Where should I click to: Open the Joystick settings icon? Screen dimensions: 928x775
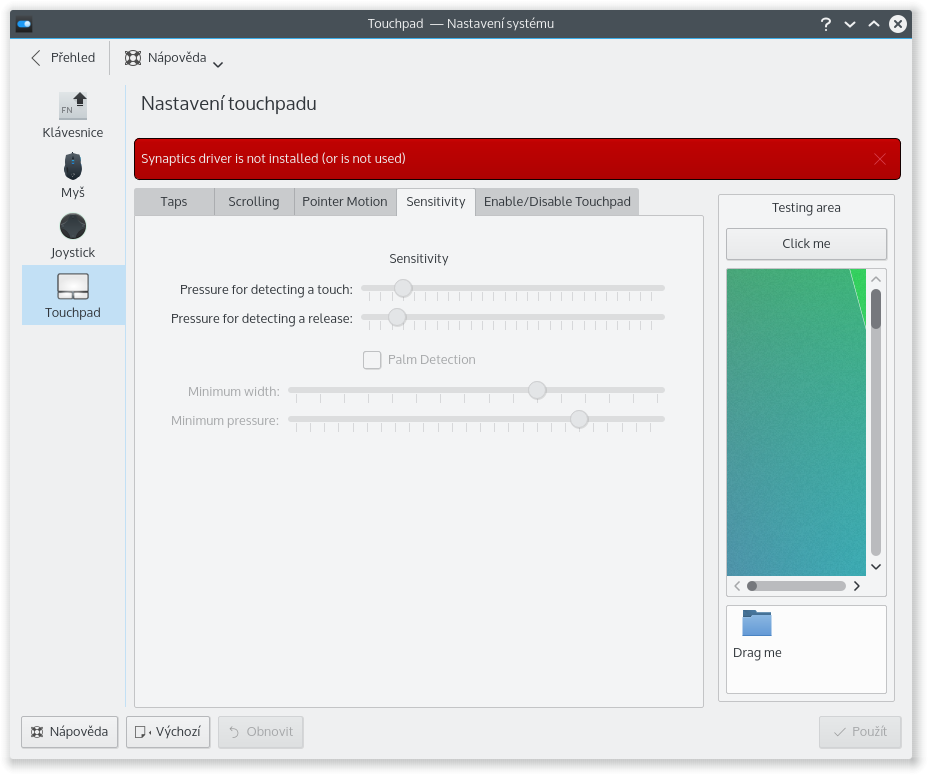pos(73,226)
